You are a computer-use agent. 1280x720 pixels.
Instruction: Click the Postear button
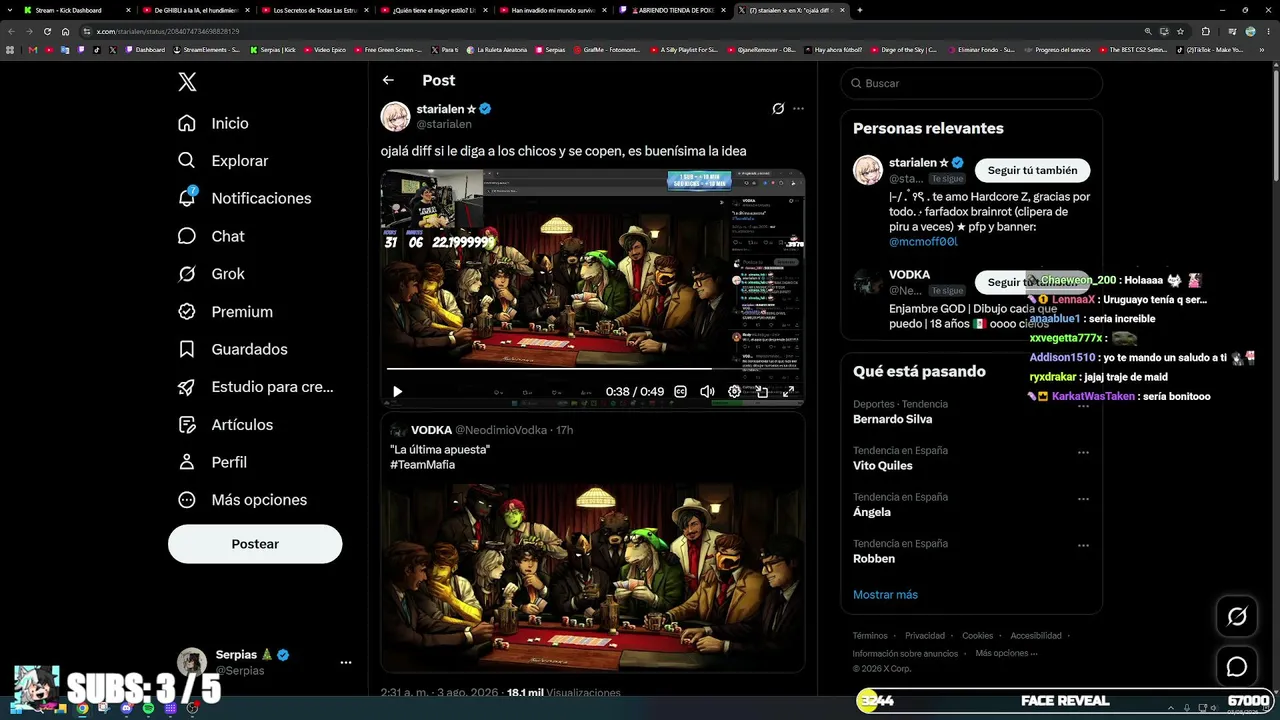[x=255, y=544]
